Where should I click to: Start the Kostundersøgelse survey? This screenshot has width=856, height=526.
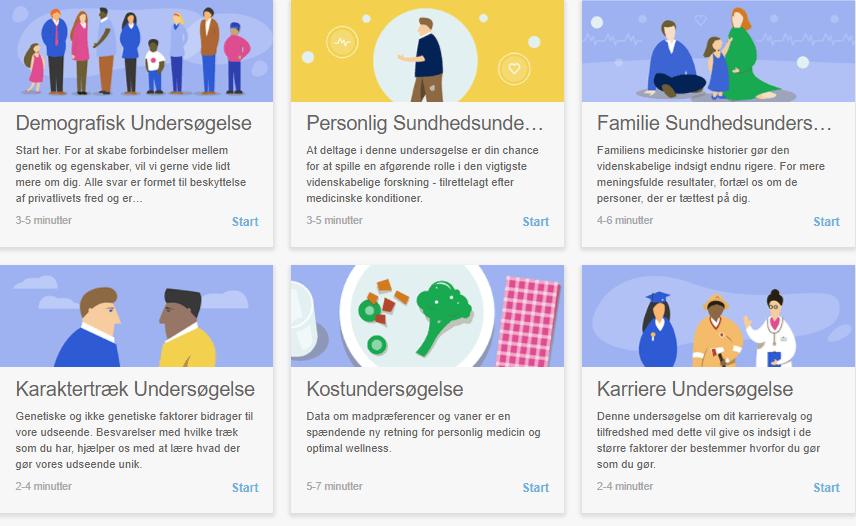[536, 487]
